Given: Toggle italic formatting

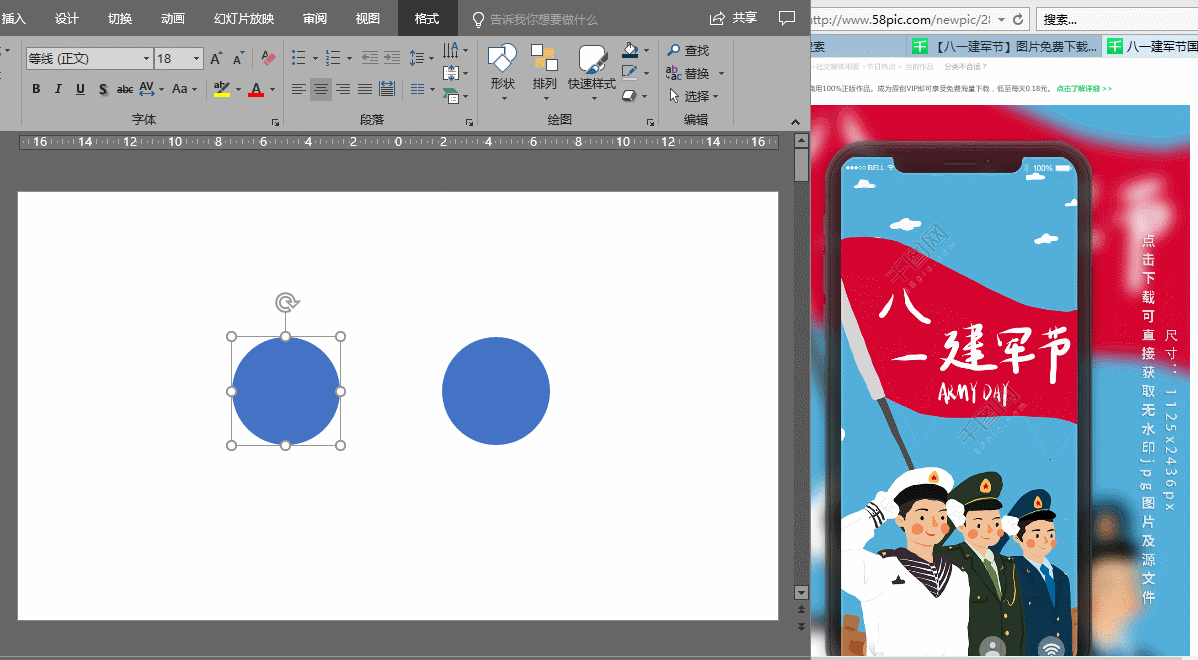Looking at the screenshot, I should point(58,89).
